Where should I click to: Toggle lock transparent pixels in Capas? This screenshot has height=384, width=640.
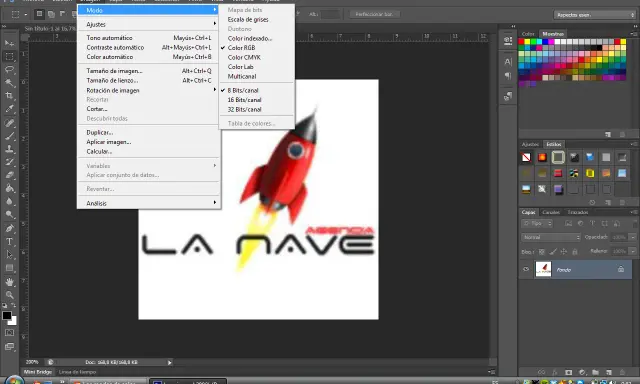(542, 252)
